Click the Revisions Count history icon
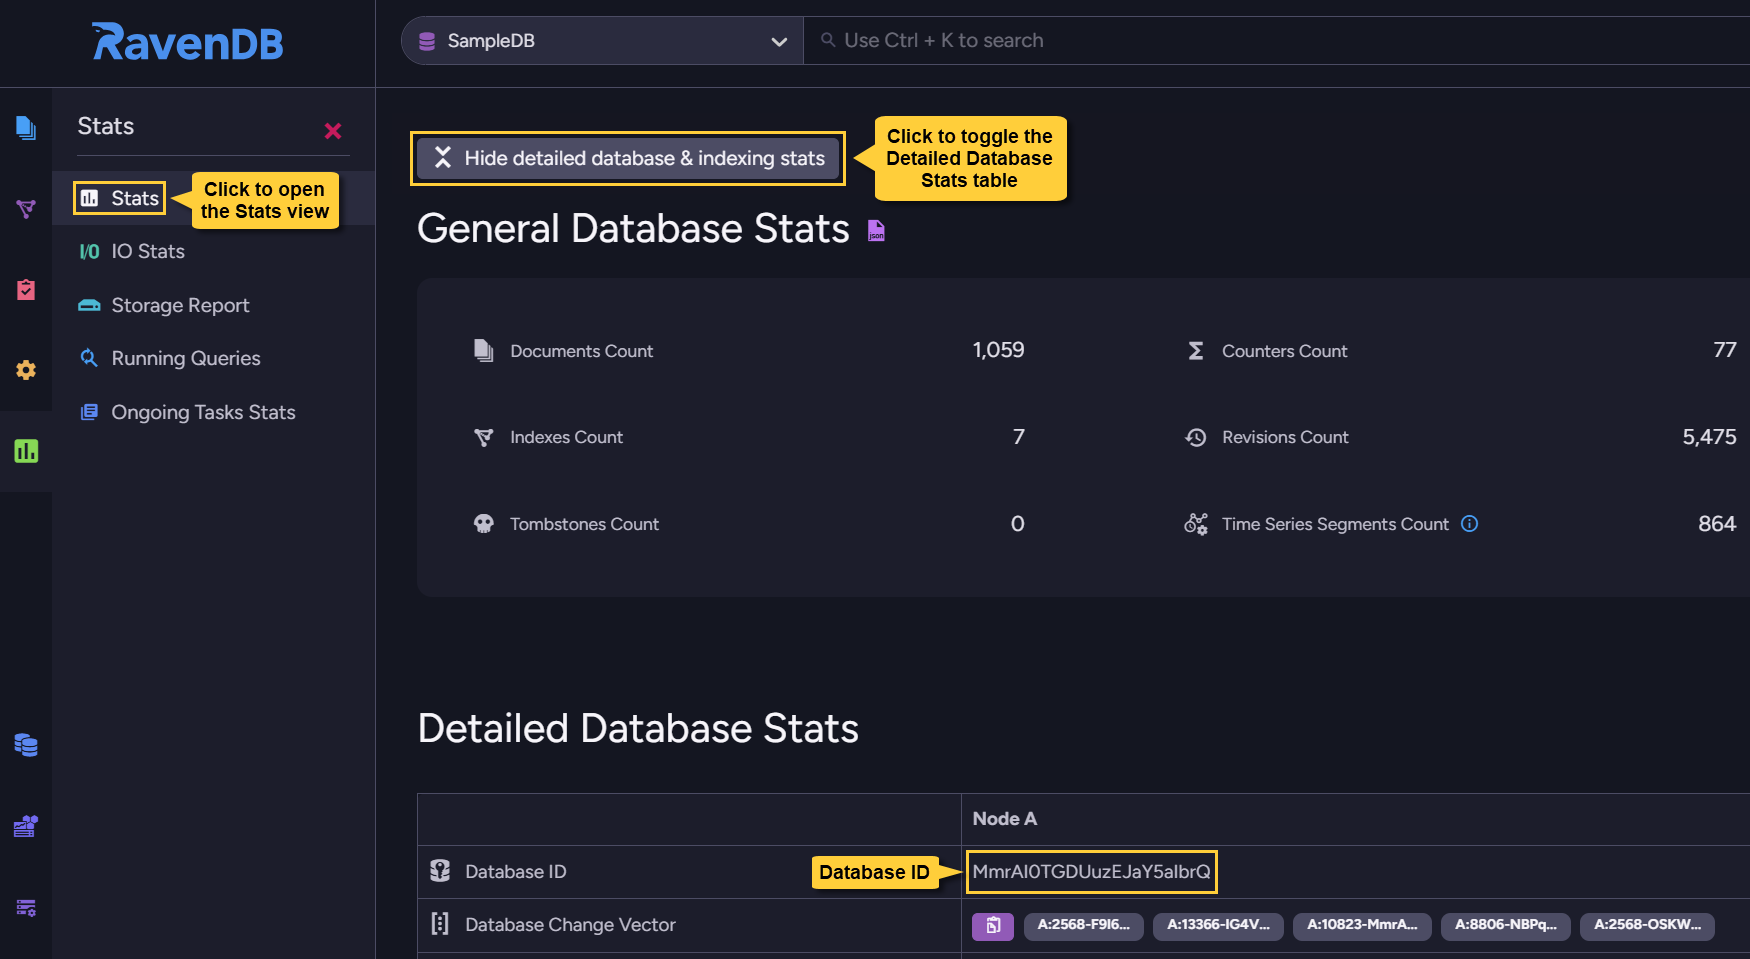The height and width of the screenshot is (959, 1750). [1196, 437]
